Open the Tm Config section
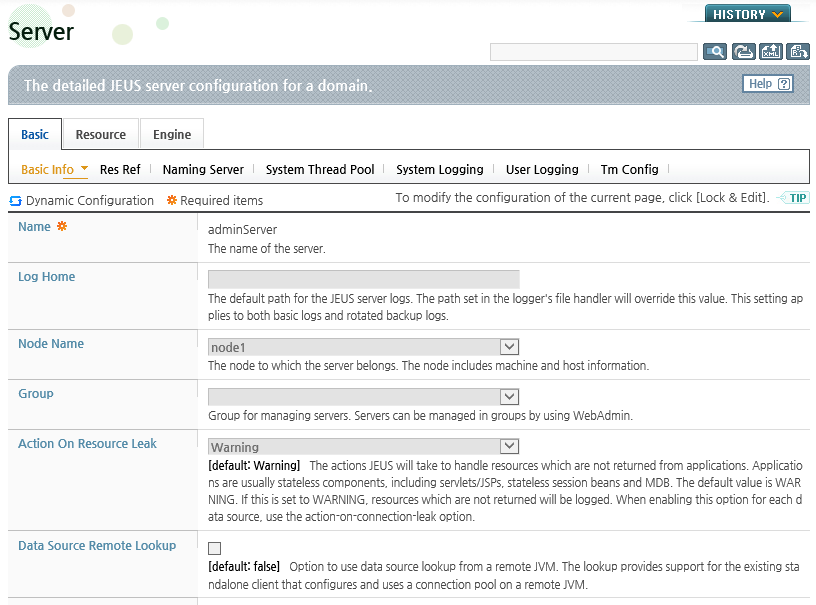This screenshot has height=605, width=816. coord(630,170)
